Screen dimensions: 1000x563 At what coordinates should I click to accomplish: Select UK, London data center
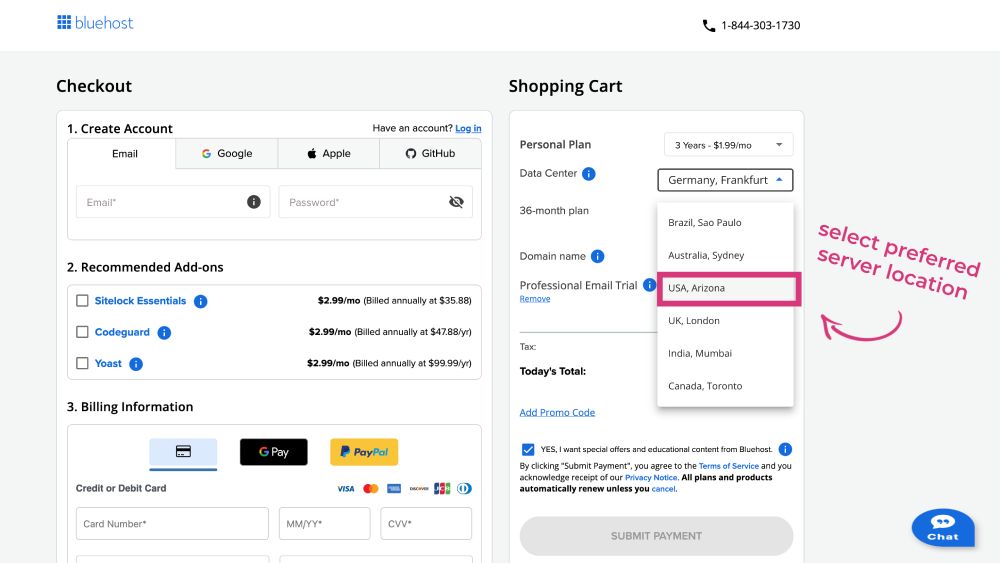(x=725, y=321)
